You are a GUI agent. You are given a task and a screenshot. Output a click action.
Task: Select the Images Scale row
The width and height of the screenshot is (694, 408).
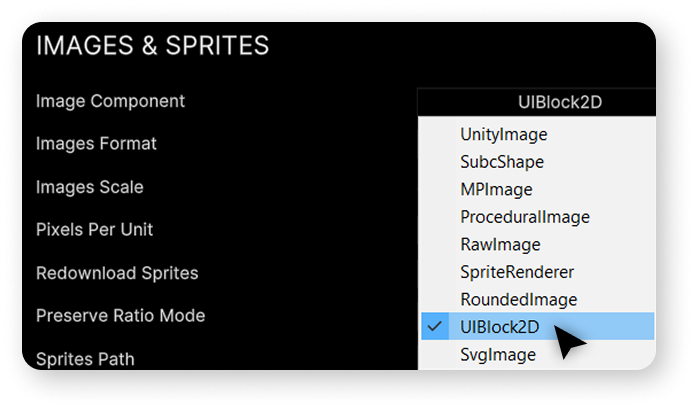[x=90, y=187]
